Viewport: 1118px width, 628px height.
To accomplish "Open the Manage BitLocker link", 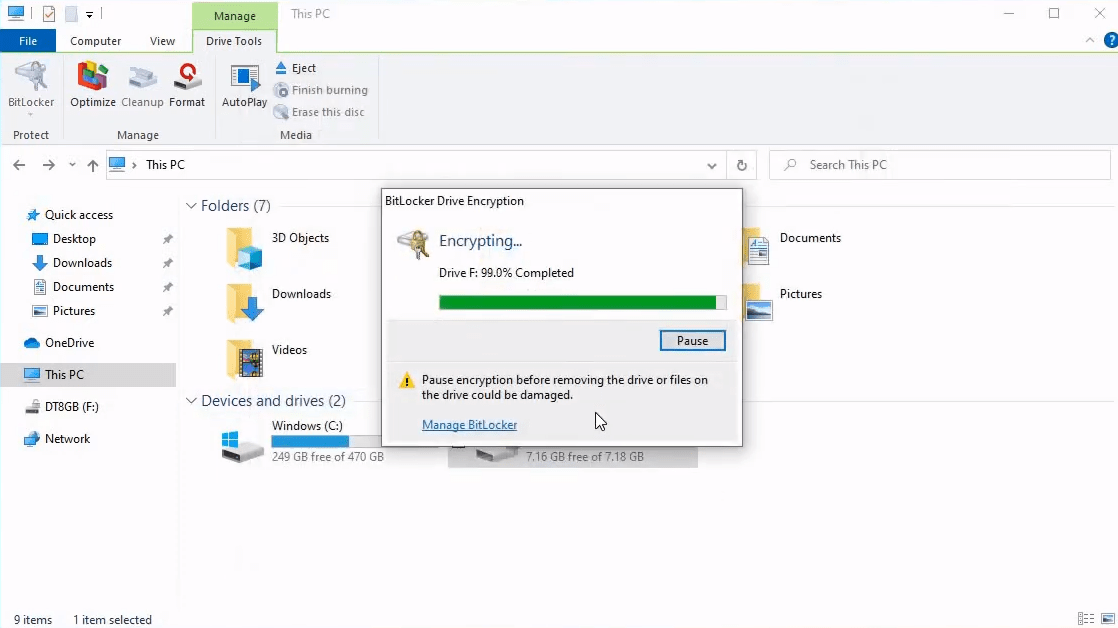I will 469,424.
